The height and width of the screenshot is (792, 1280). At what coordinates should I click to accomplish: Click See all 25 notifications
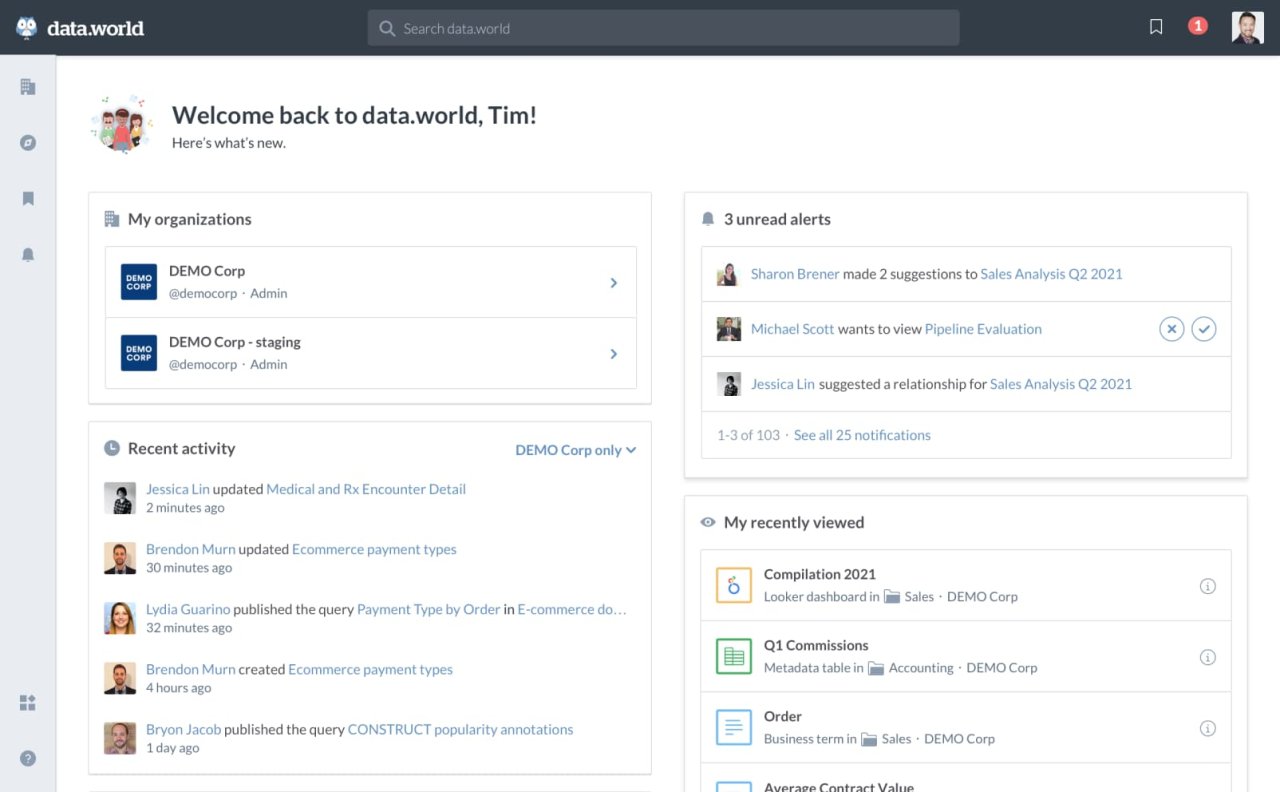(862, 435)
